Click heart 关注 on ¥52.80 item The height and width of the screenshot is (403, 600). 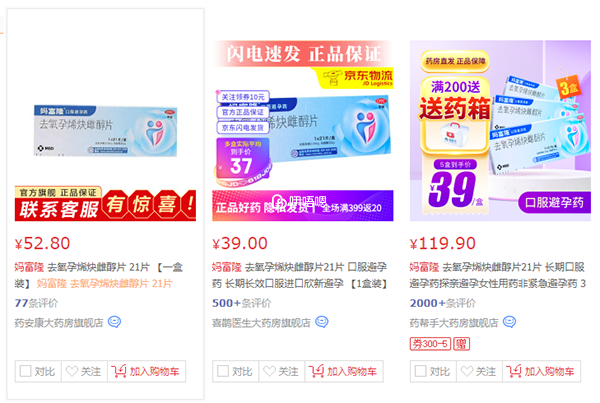click(x=72, y=371)
